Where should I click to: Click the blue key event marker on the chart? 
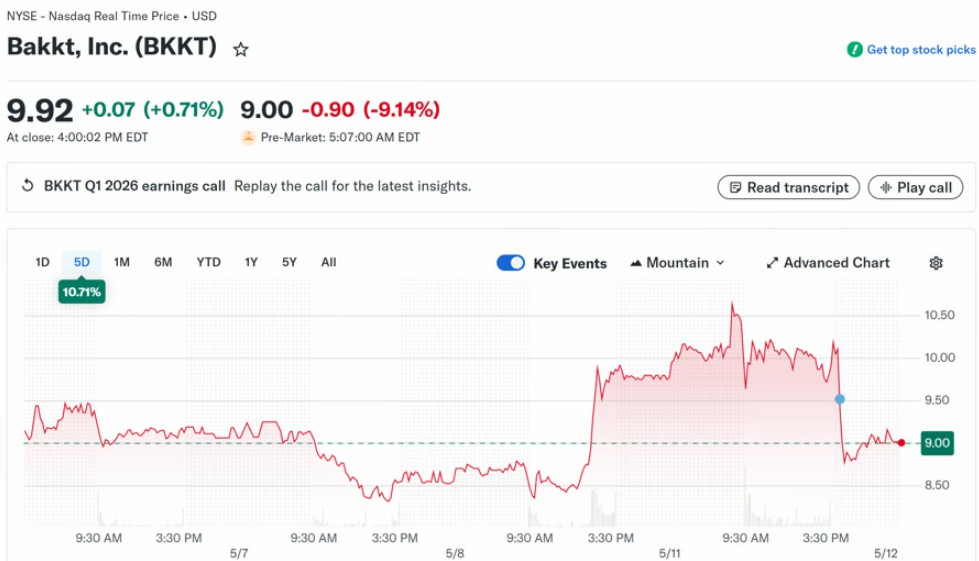(840, 399)
